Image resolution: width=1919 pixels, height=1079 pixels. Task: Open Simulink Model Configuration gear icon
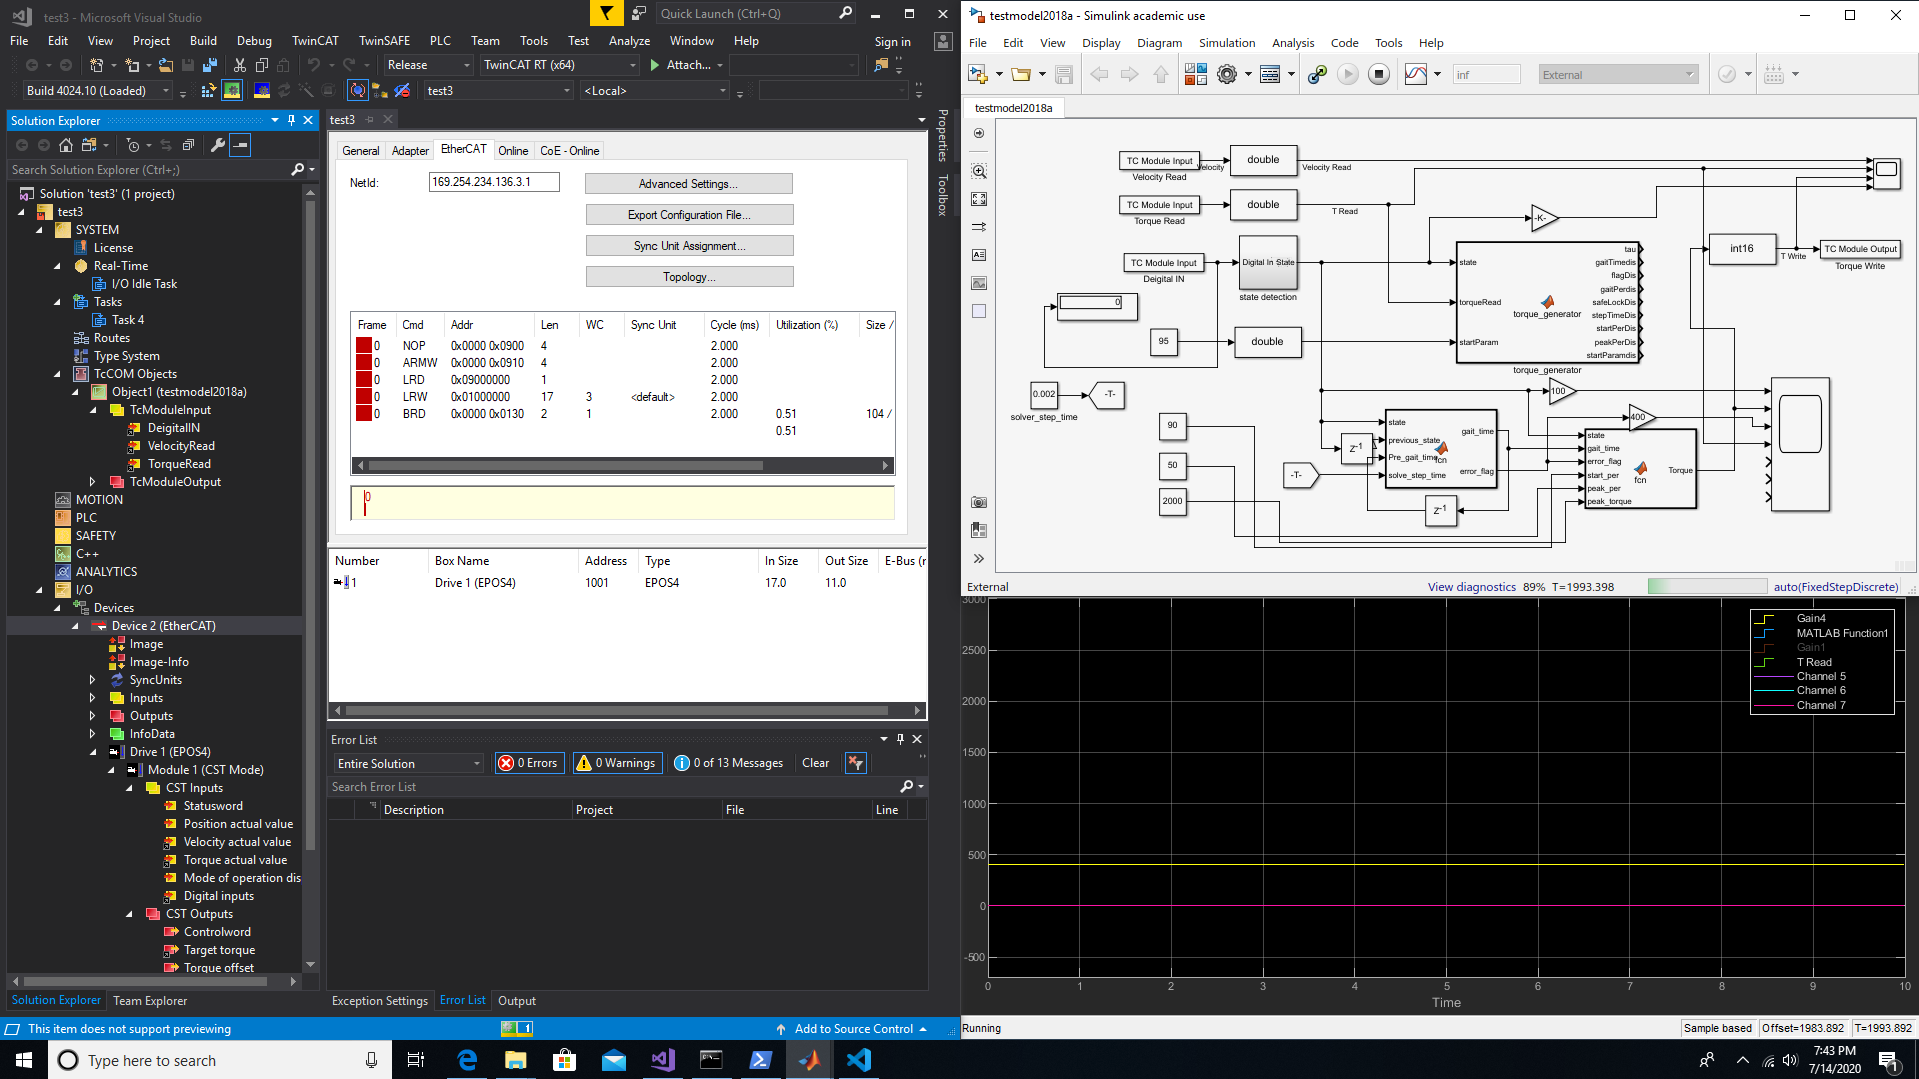click(1227, 74)
